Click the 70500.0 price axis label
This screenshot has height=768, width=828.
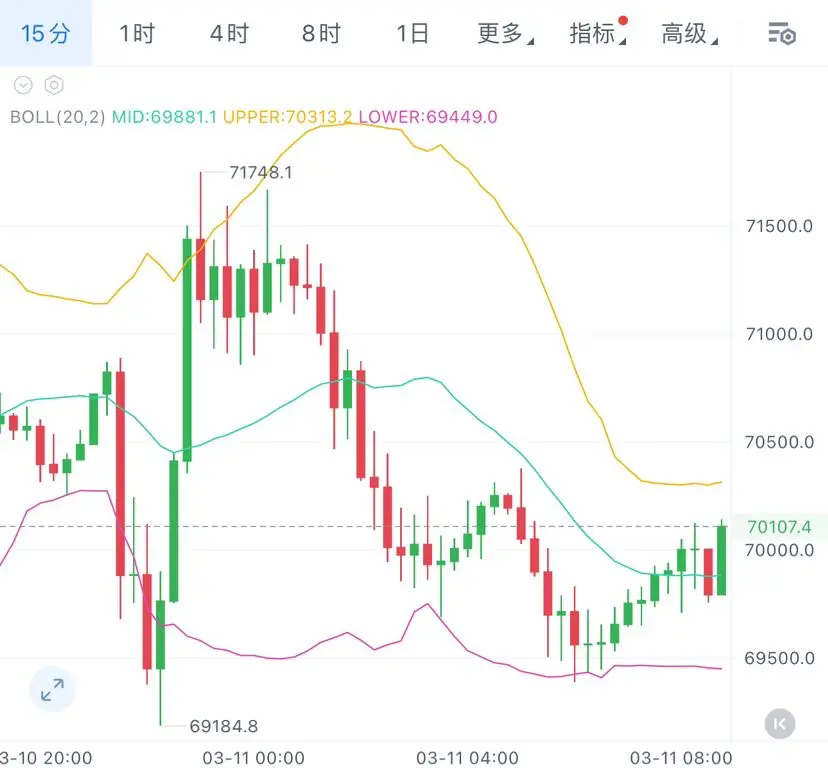click(x=779, y=442)
